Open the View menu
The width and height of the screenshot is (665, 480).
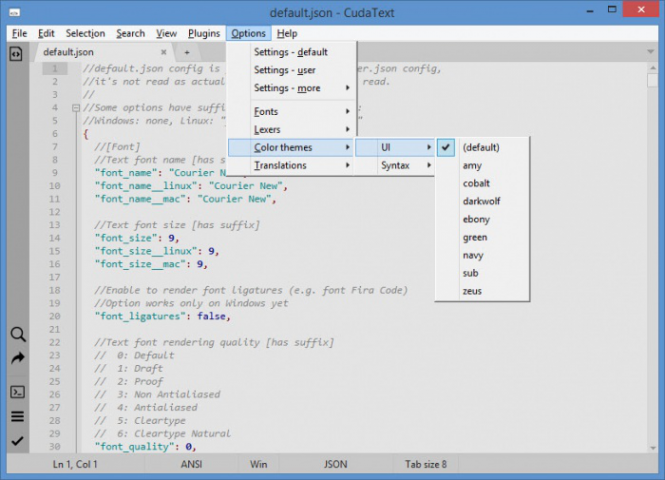pos(166,33)
